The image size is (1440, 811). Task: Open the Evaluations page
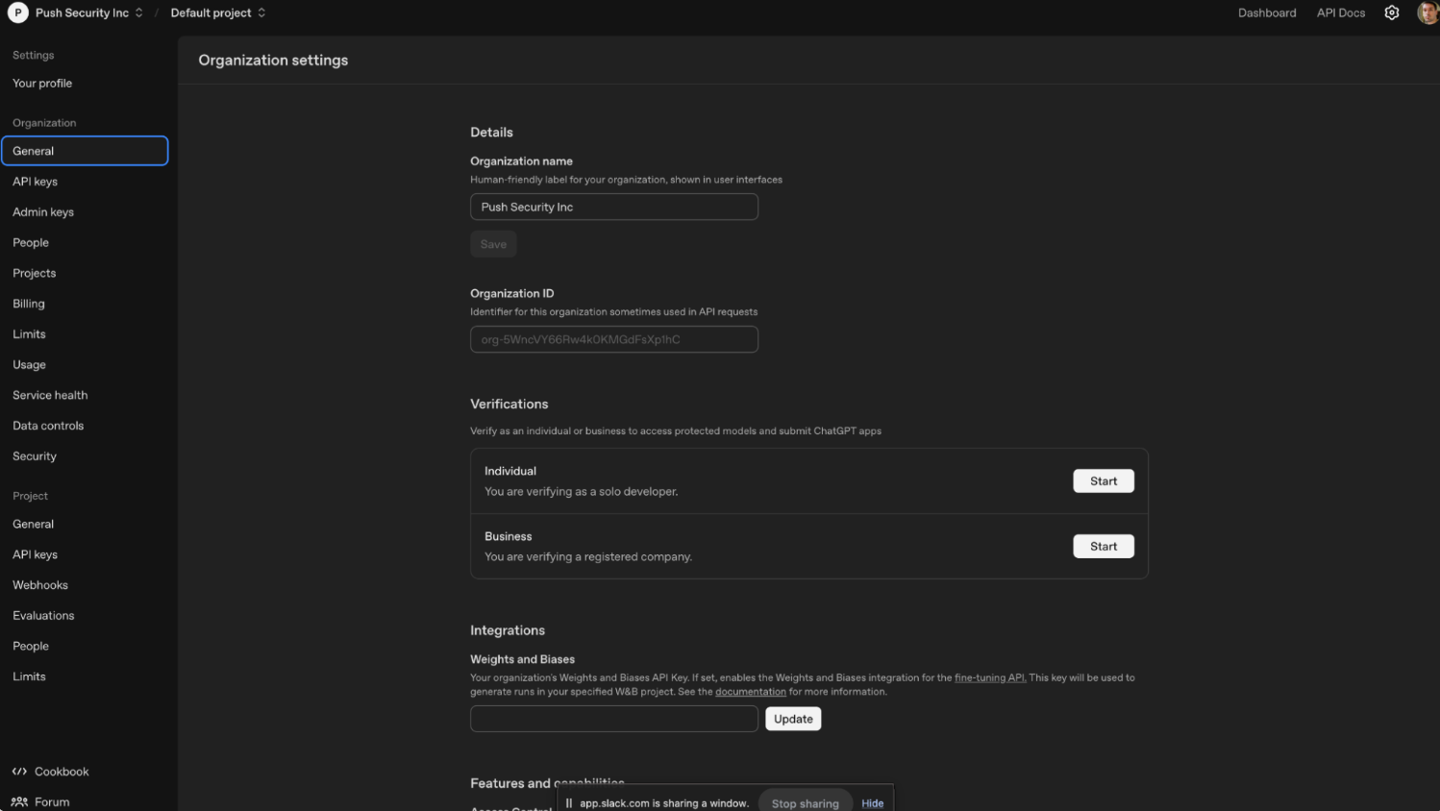pyautogui.click(x=44, y=616)
